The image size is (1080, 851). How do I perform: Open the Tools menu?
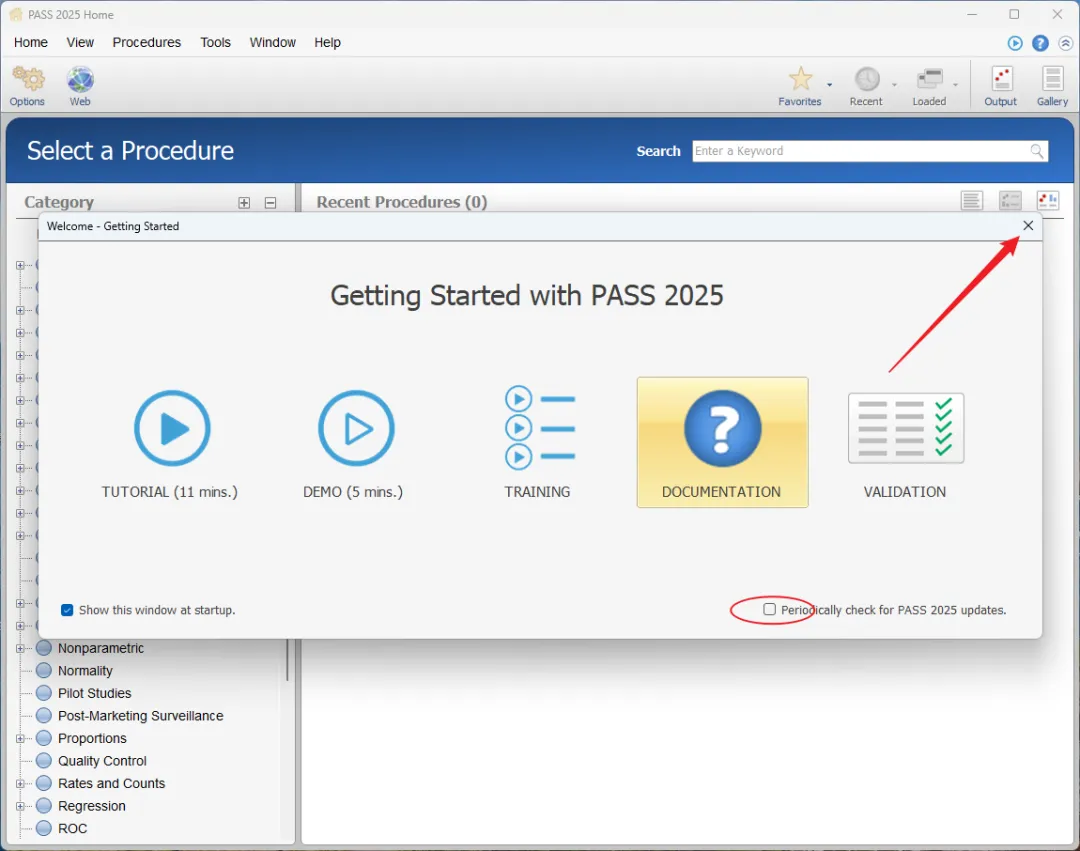[216, 43]
